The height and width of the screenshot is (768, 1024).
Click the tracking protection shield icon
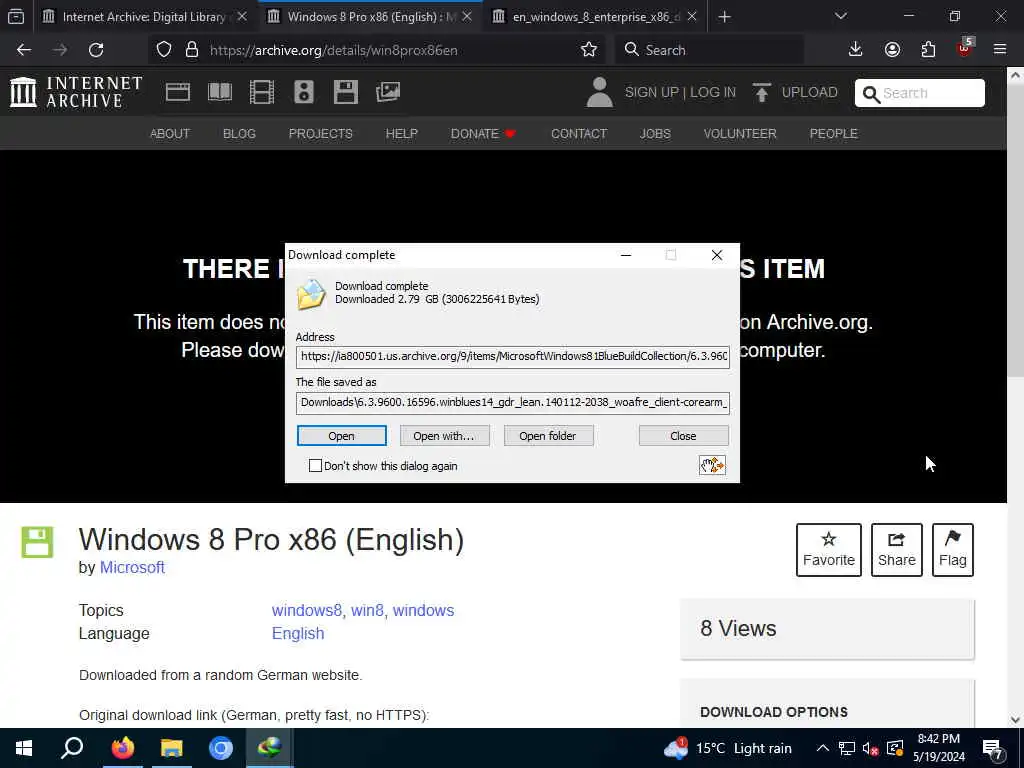[164, 50]
